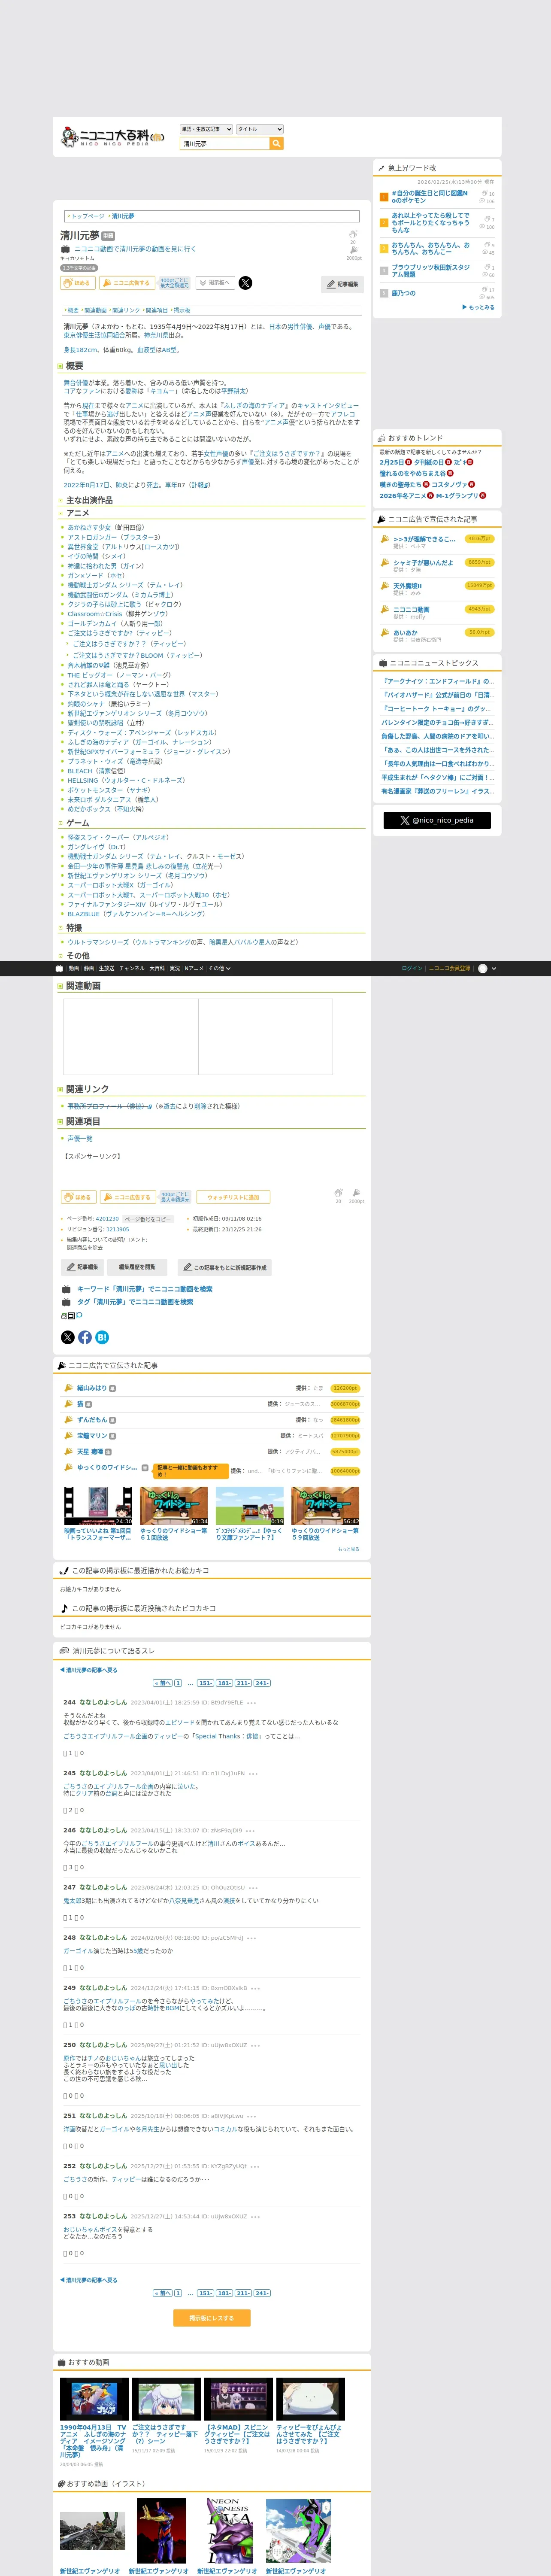Click the 清川元夢の記事へ戻る top link
Viewport: 551px width, 2576px height.
coord(89,1670)
